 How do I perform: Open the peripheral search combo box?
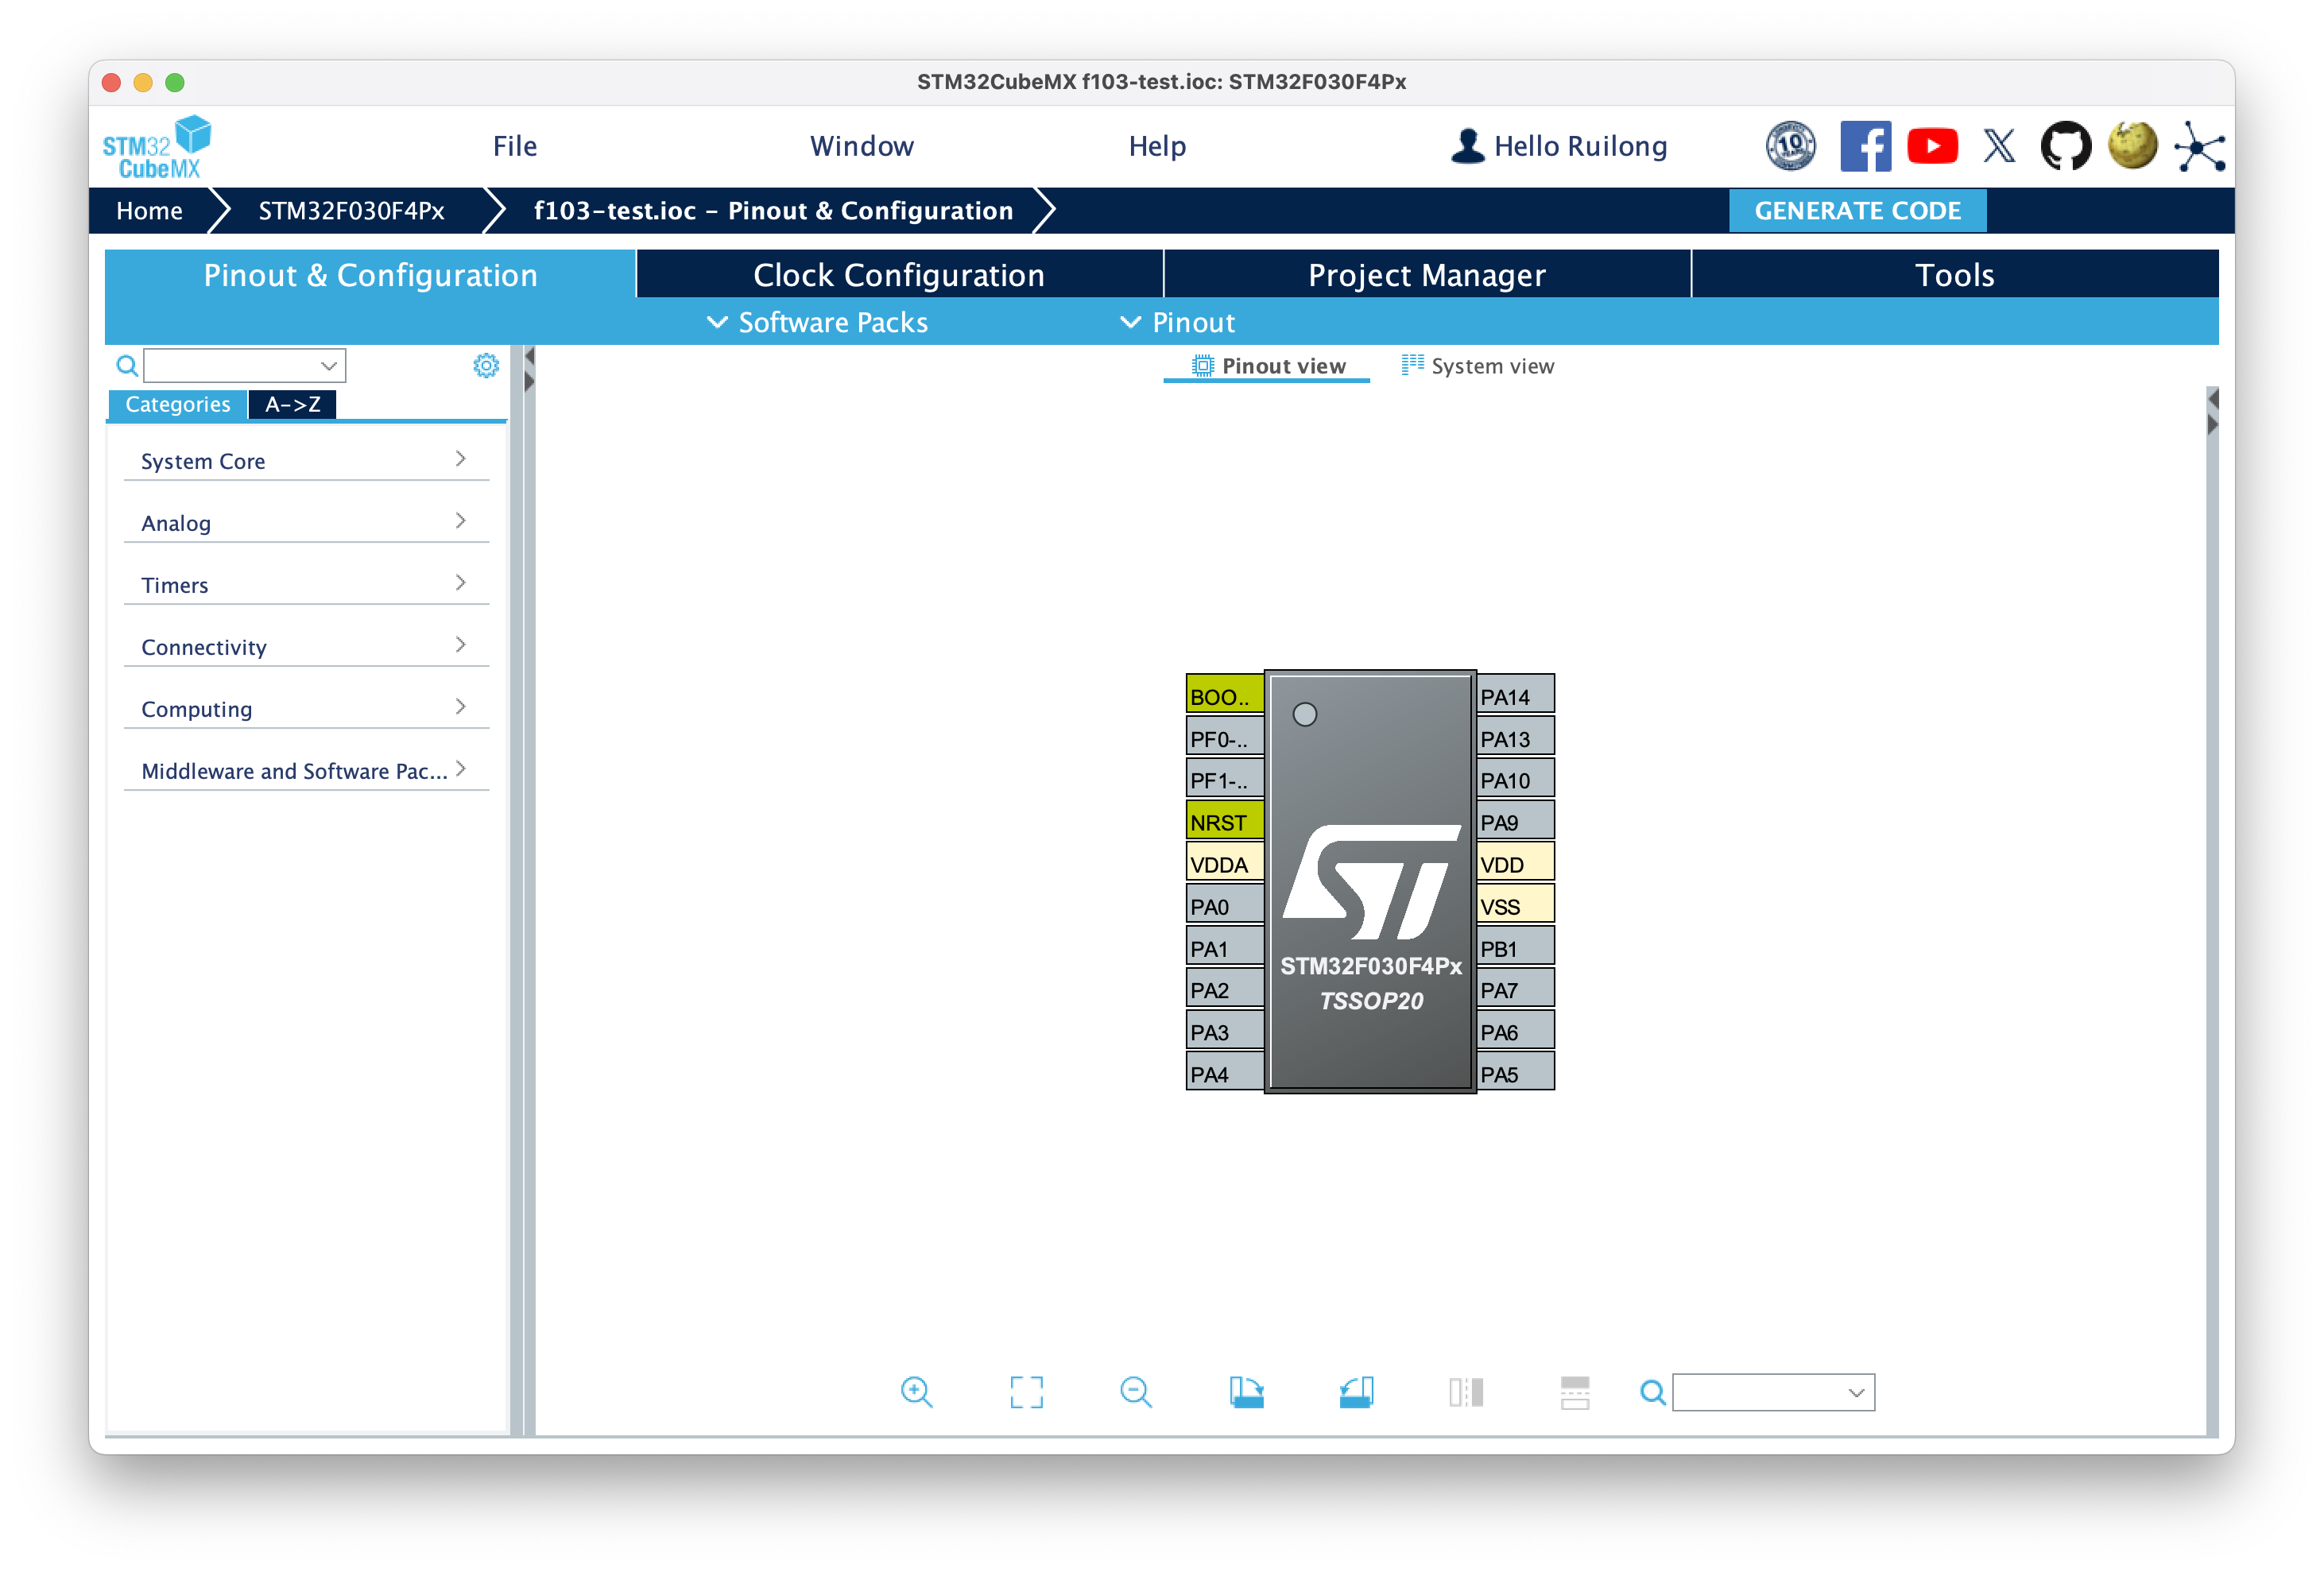click(245, 366)
